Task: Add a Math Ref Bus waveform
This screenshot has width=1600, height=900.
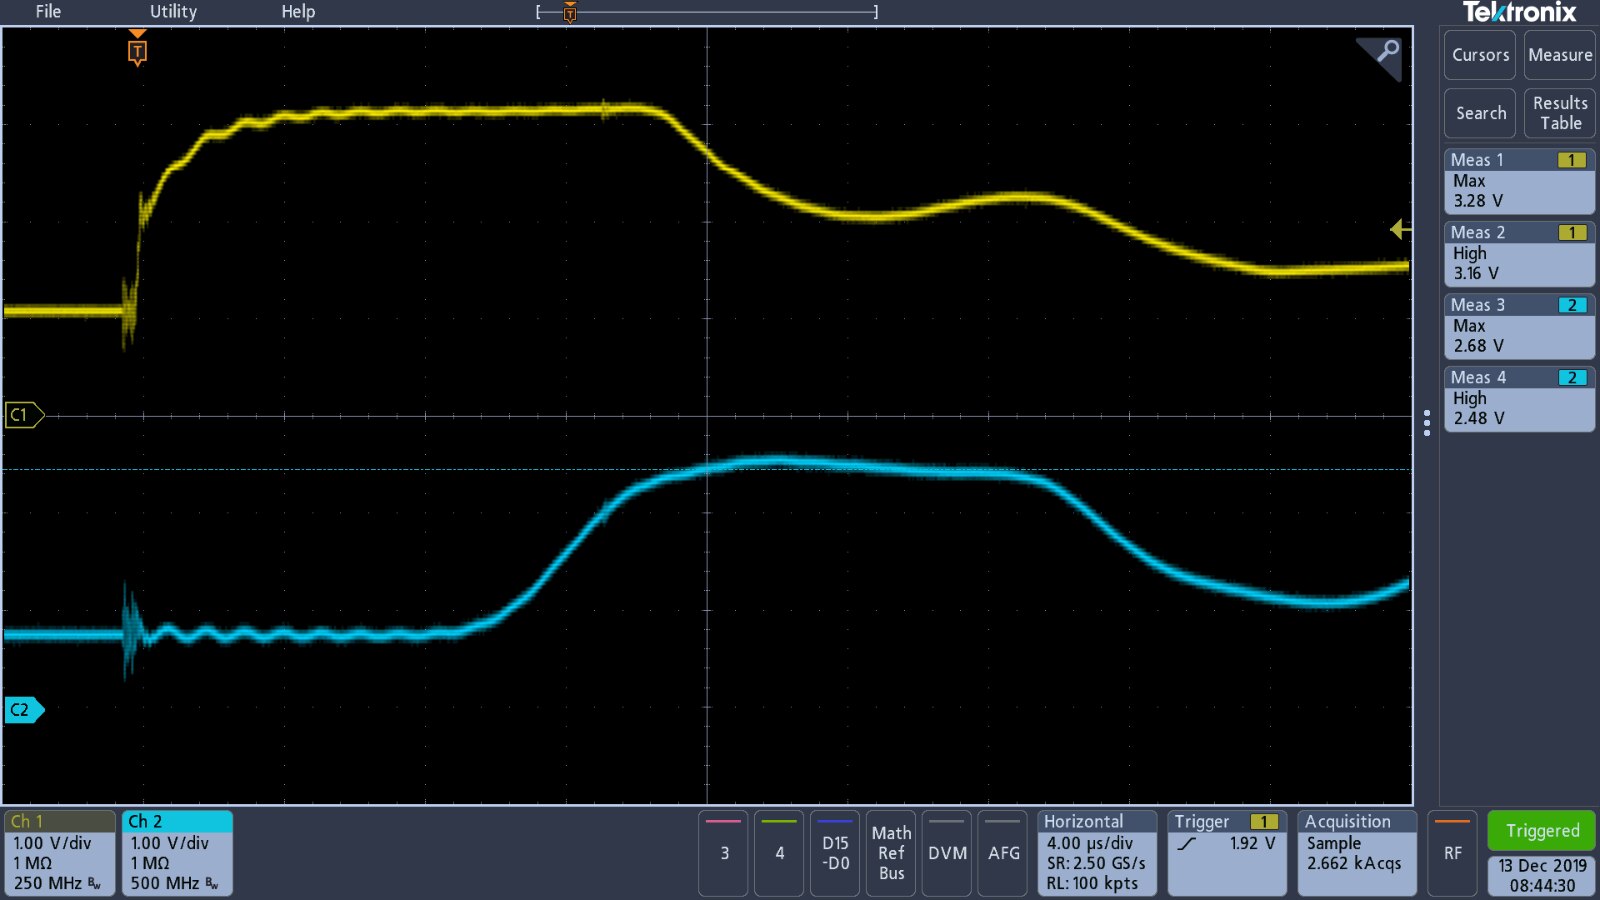Action: pyautogui.click(x=891, y=853)
